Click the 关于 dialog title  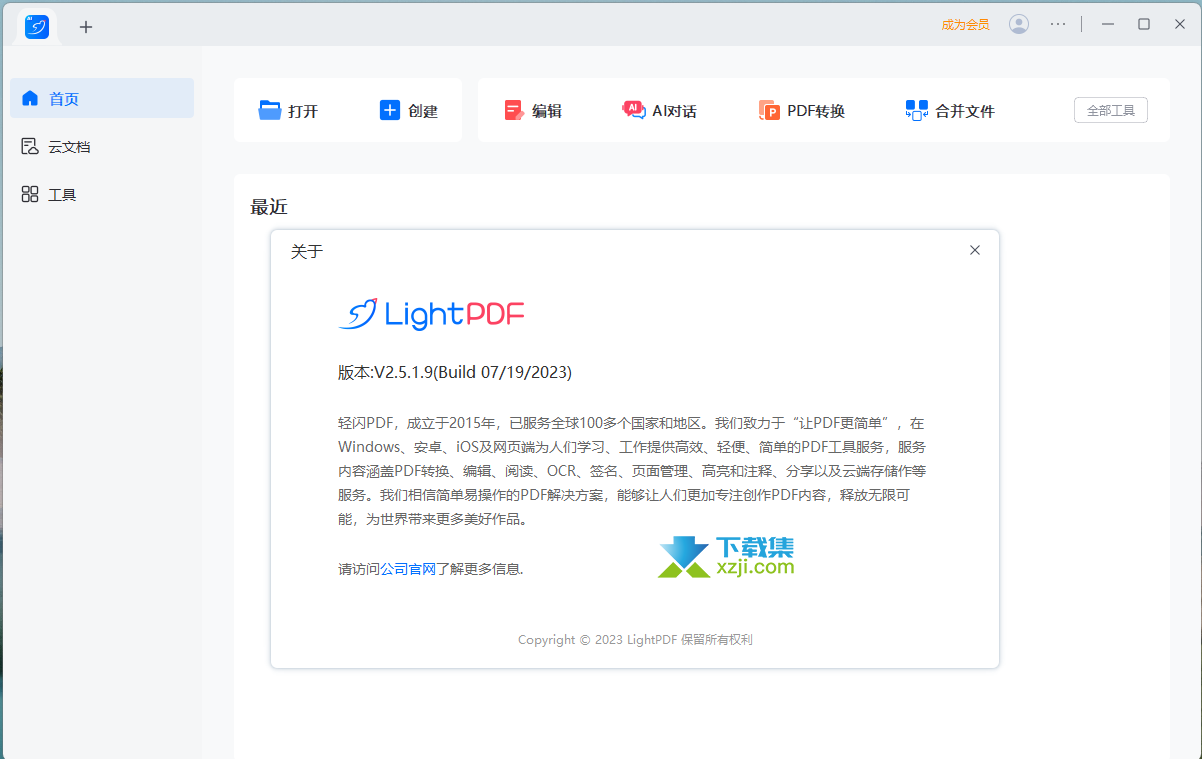[307, 251]
